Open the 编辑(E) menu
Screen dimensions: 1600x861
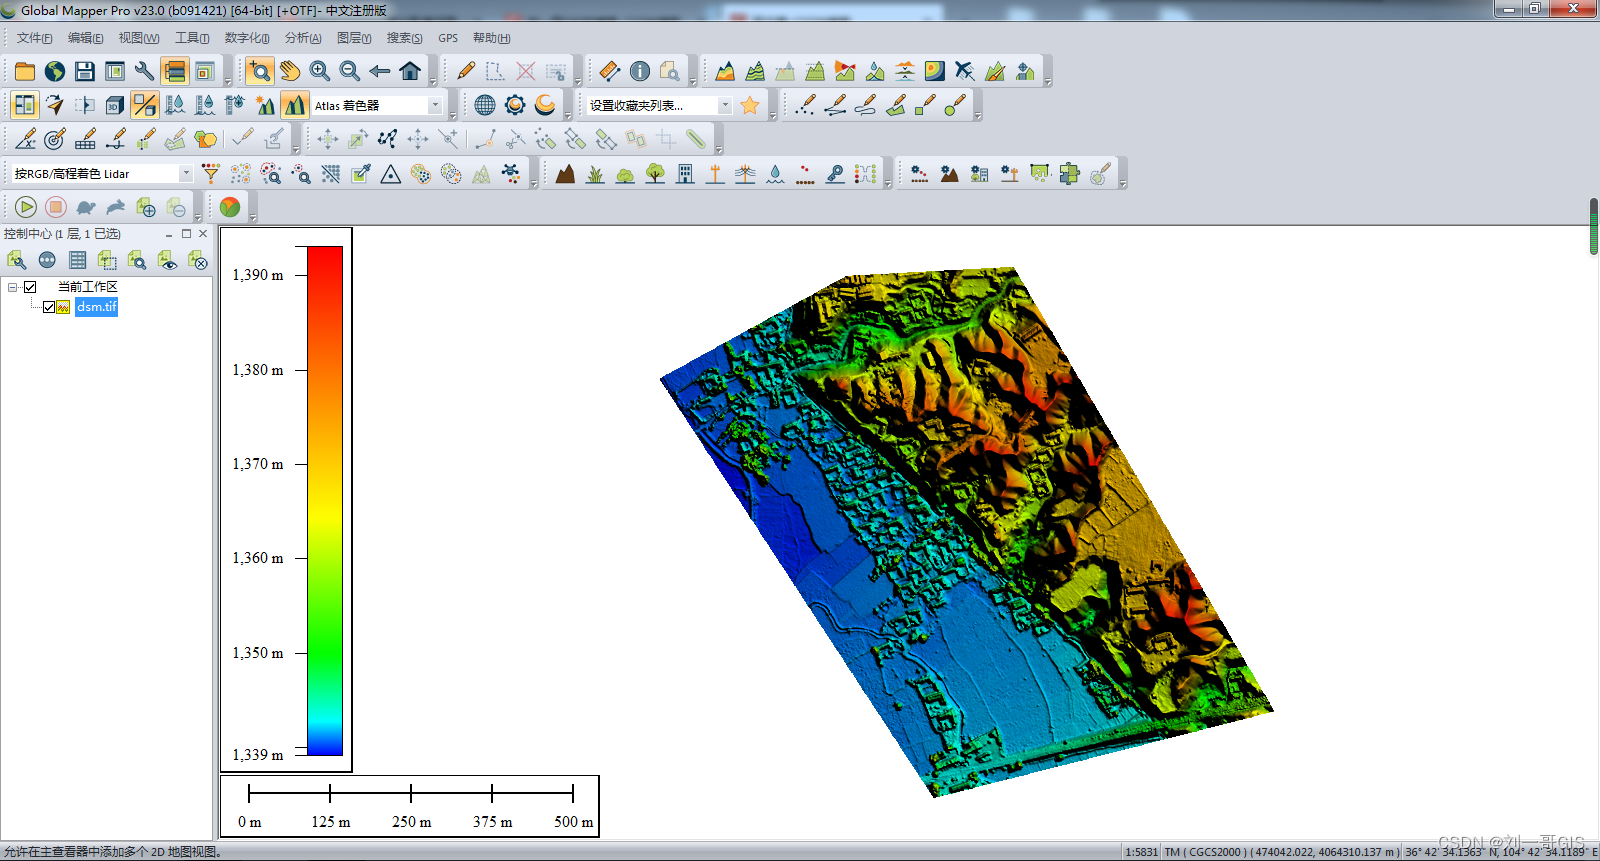[85, 38]
